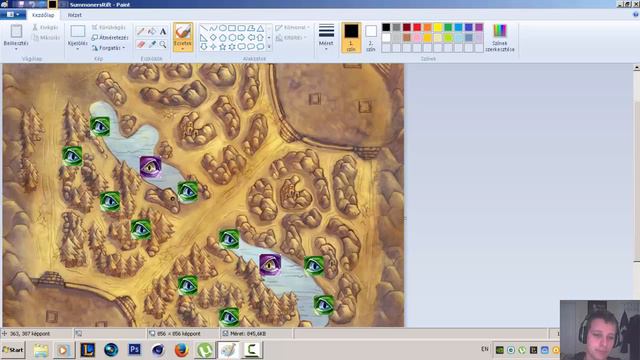Select the Color picker eyedropper tool
Image resolution: width=640 pixels, height=360 pixels.
pos(152,44)
